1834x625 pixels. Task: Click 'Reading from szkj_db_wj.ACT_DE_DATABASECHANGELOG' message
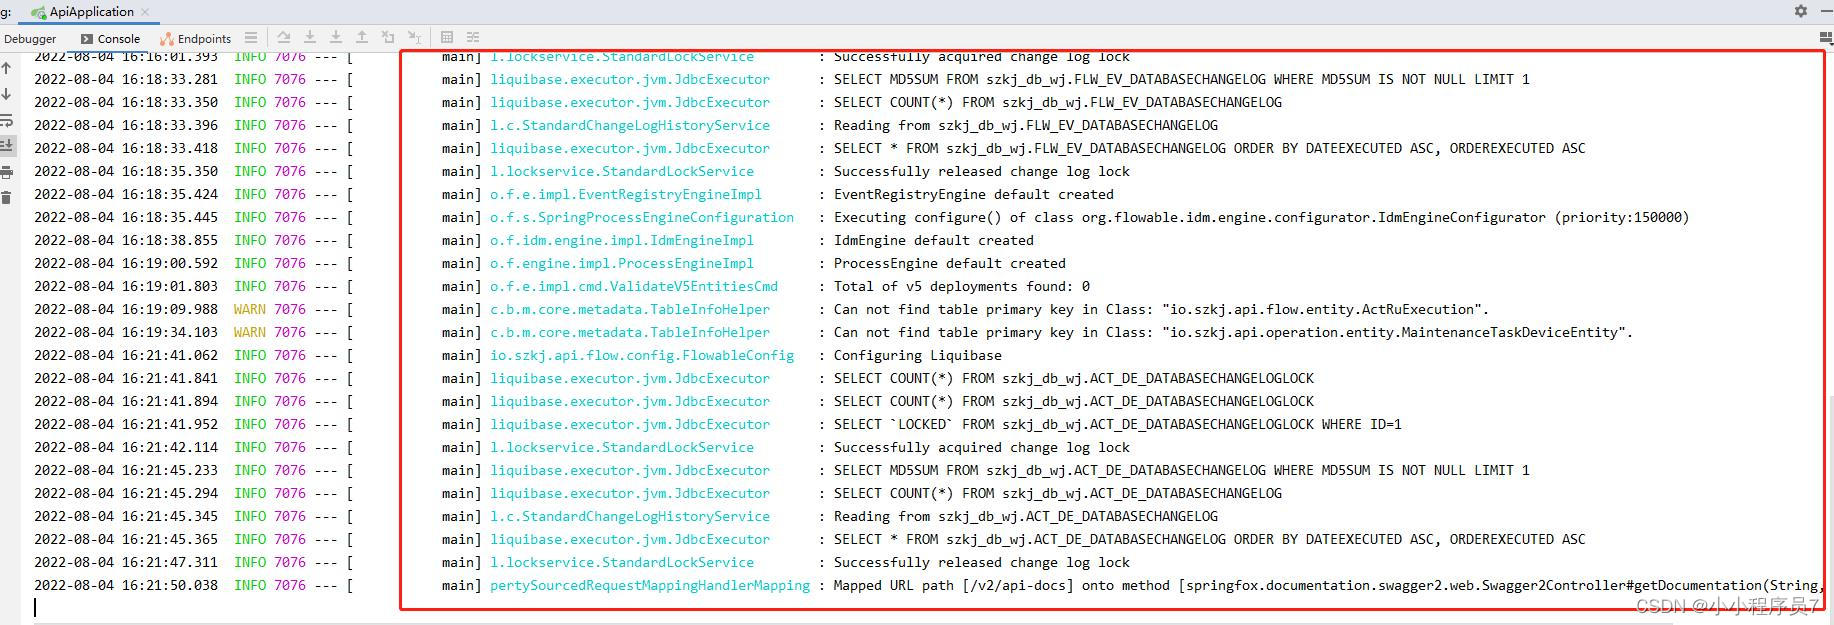[x=1025, y=516]
